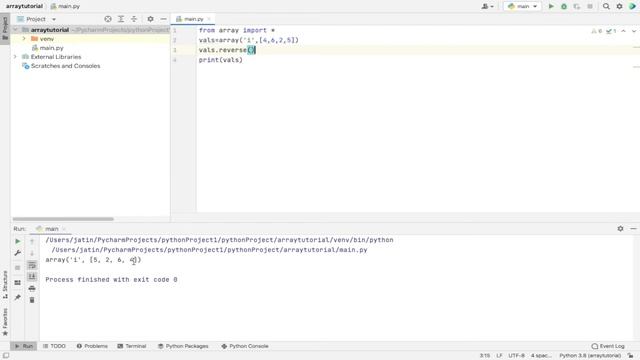Image resolution: width=640 pixels, height=360 pixels.
Task: Click the stop icon in top toolbar
Action: [x=590, y=6]
